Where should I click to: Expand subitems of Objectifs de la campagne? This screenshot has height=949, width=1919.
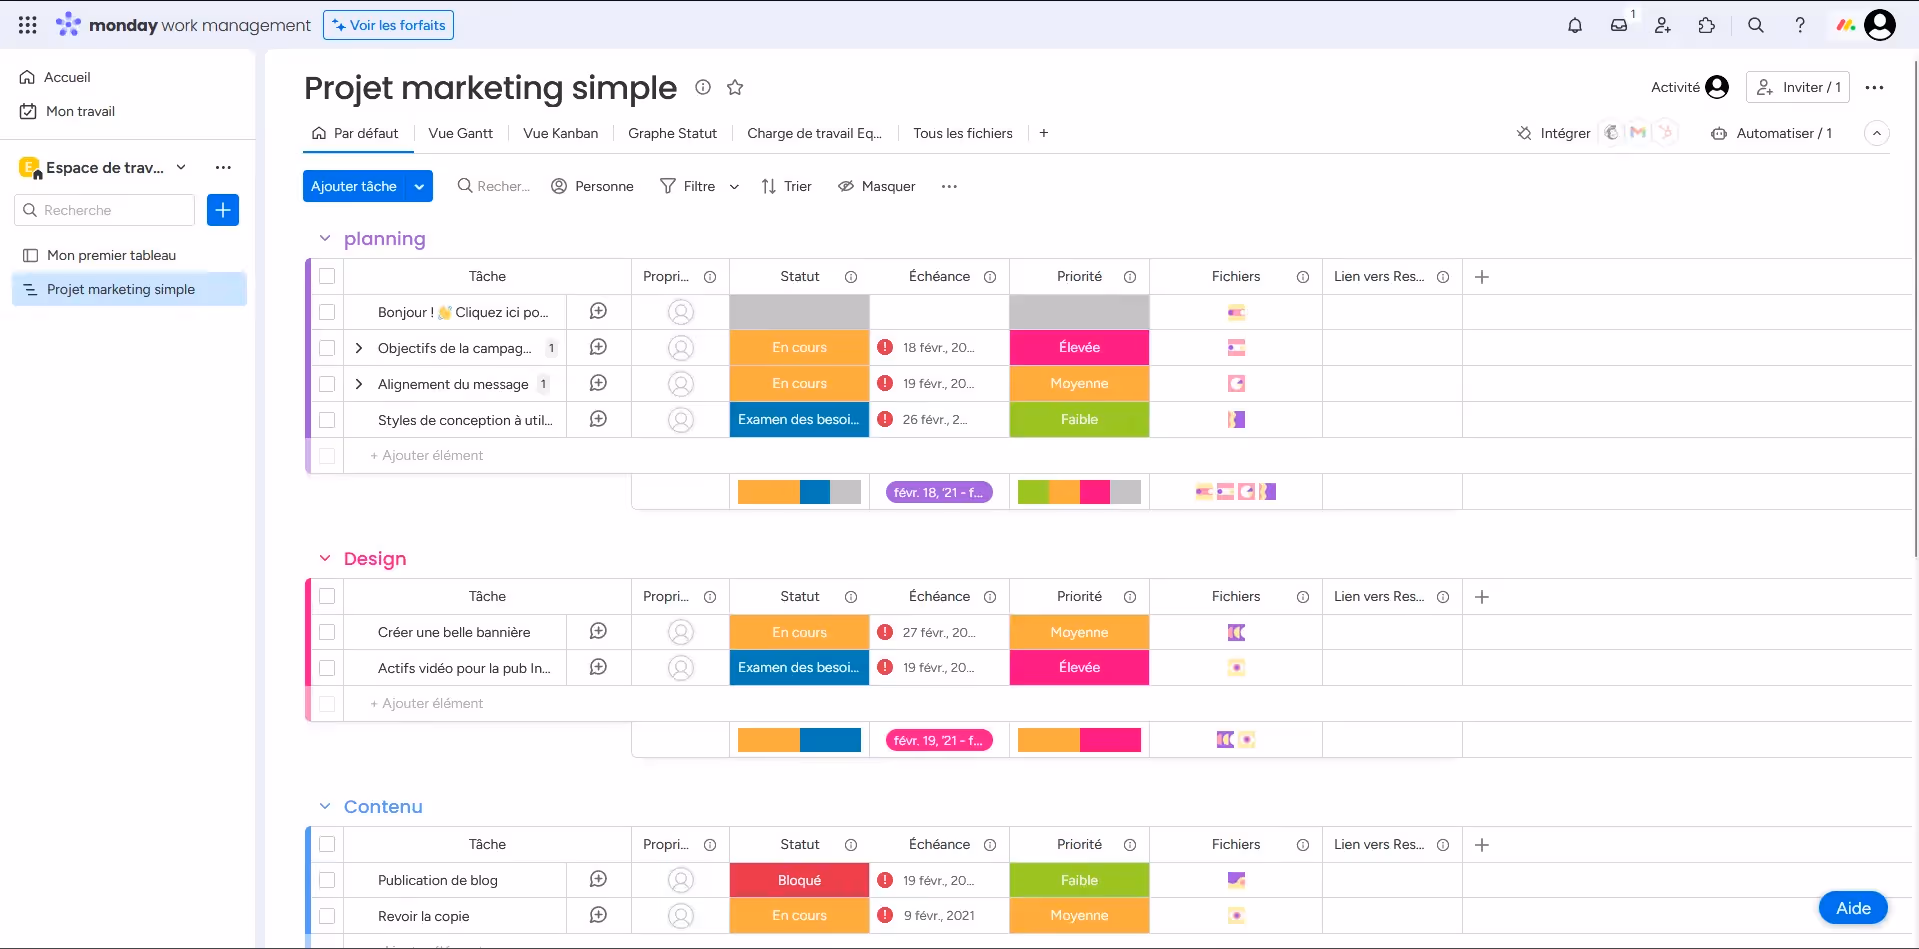[359, 348]
